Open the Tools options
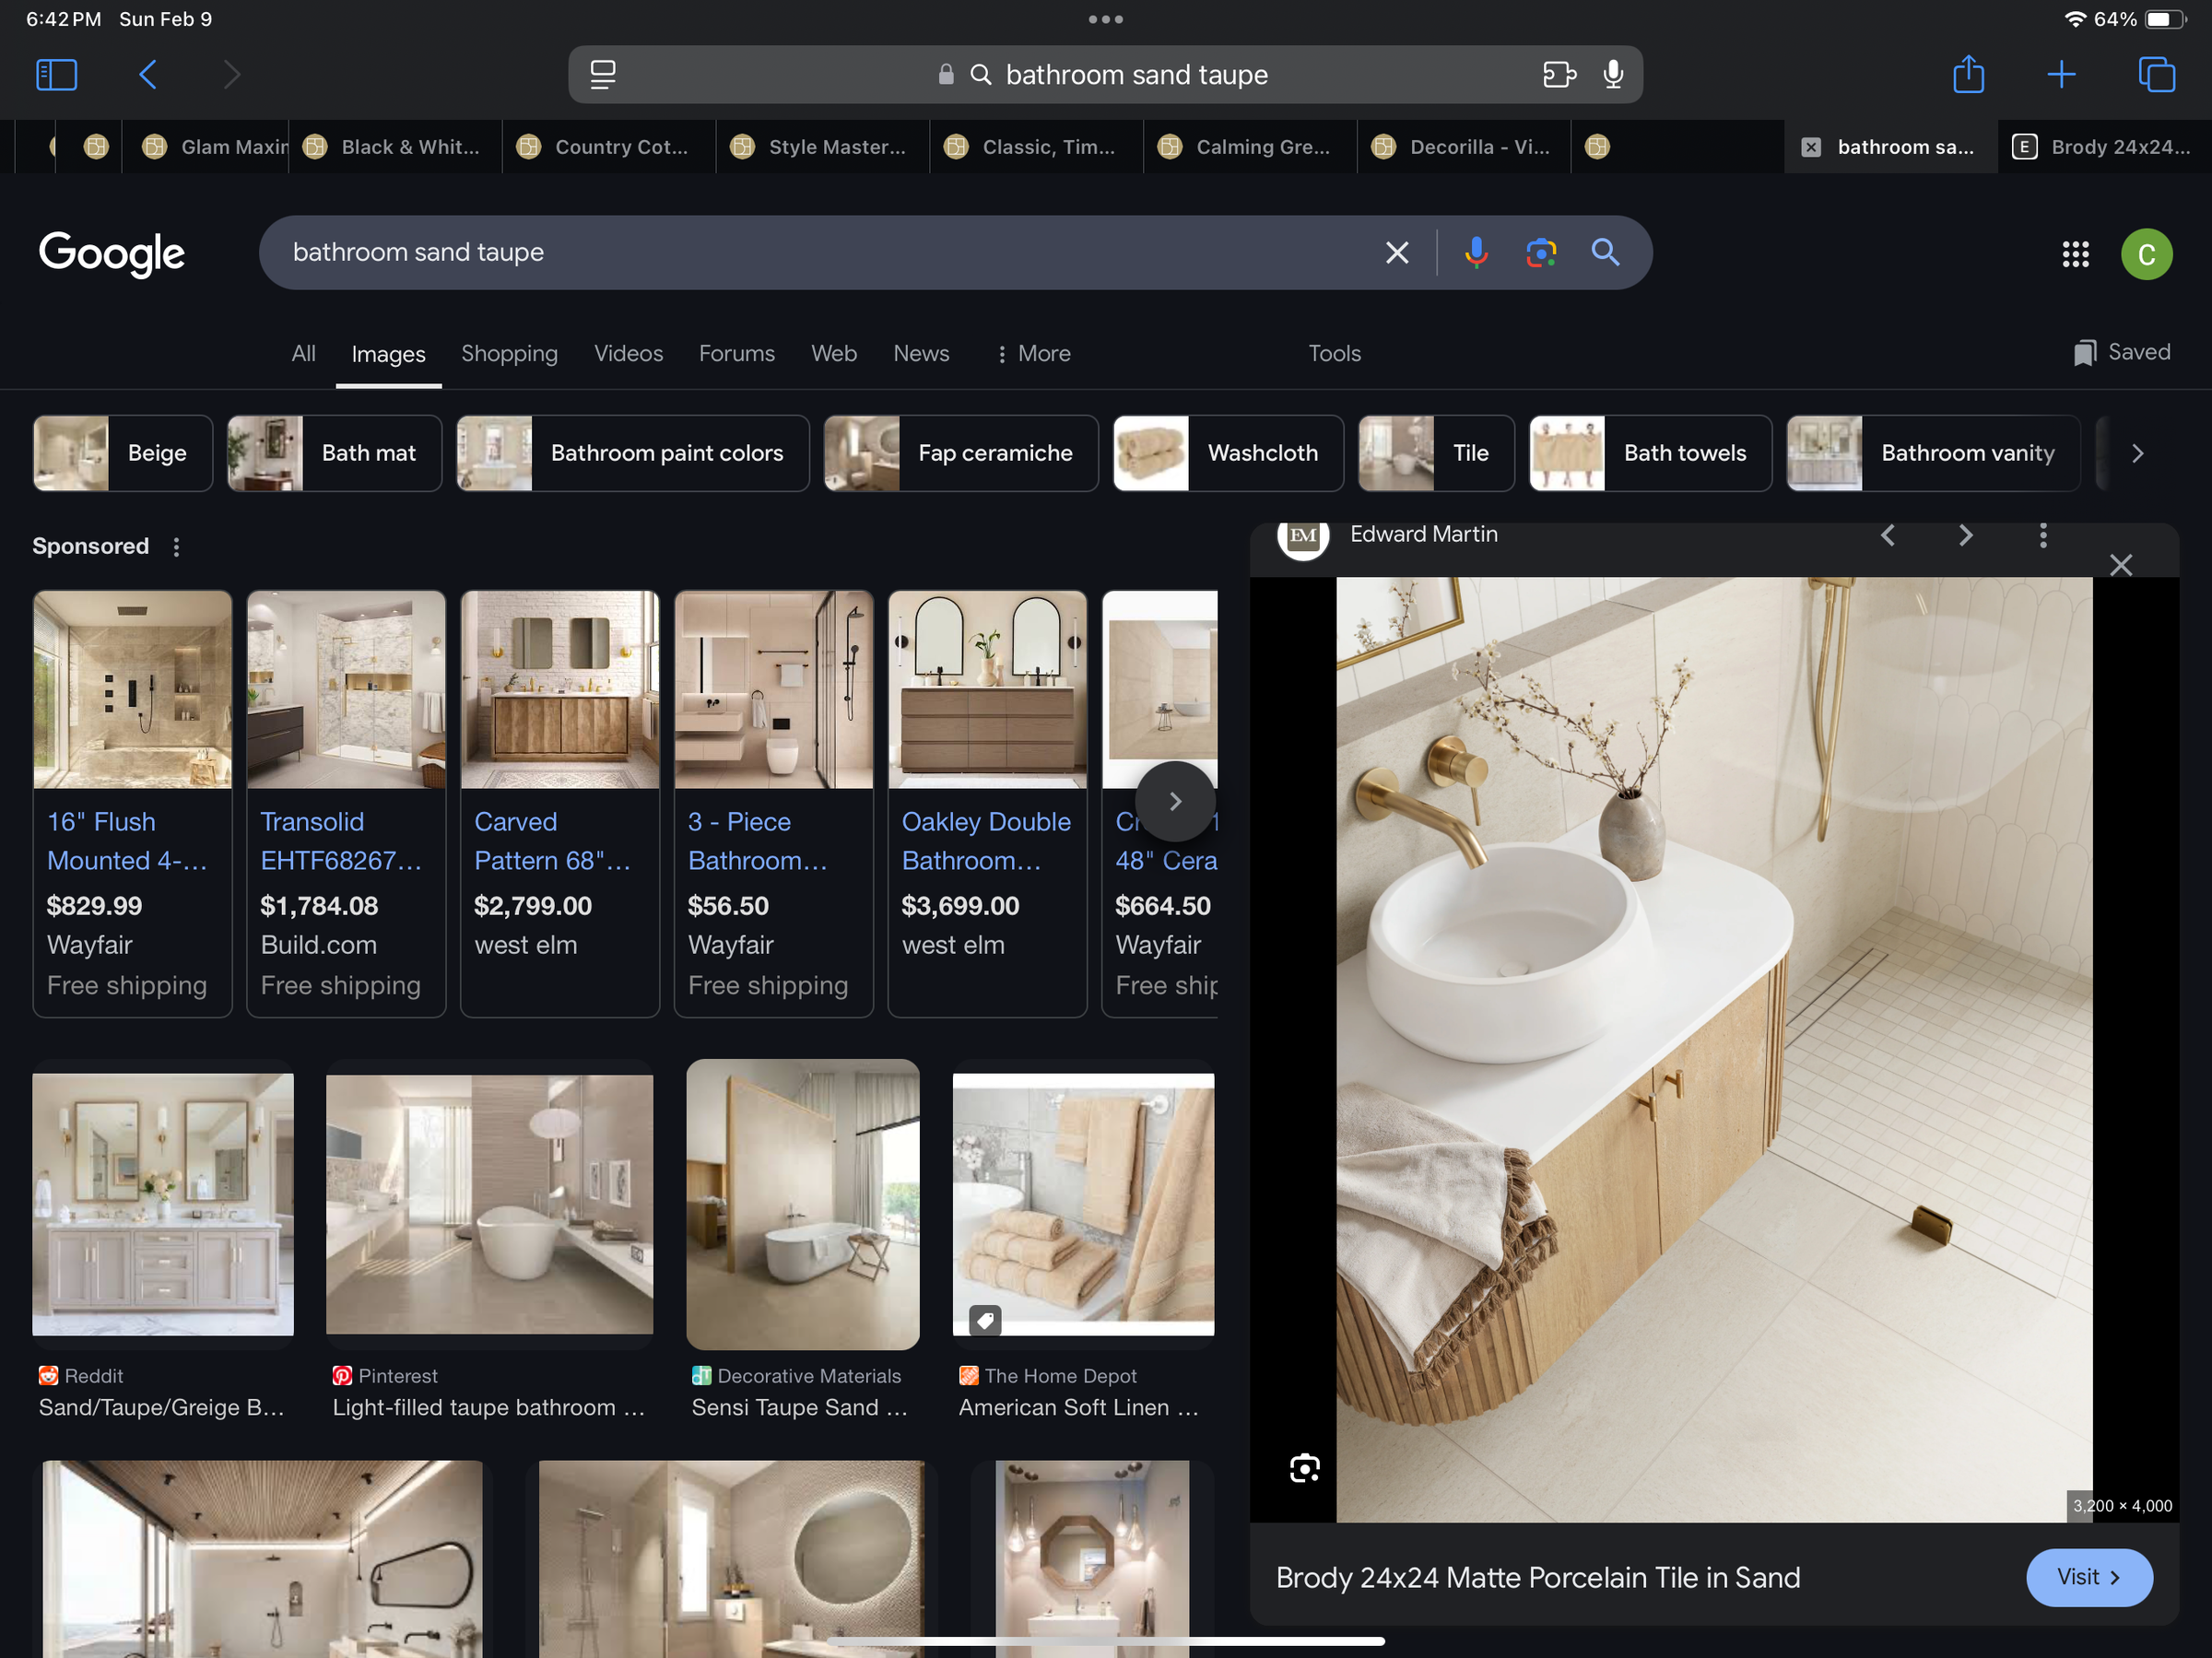The image size is (2212, 1658). point(1334,354)
